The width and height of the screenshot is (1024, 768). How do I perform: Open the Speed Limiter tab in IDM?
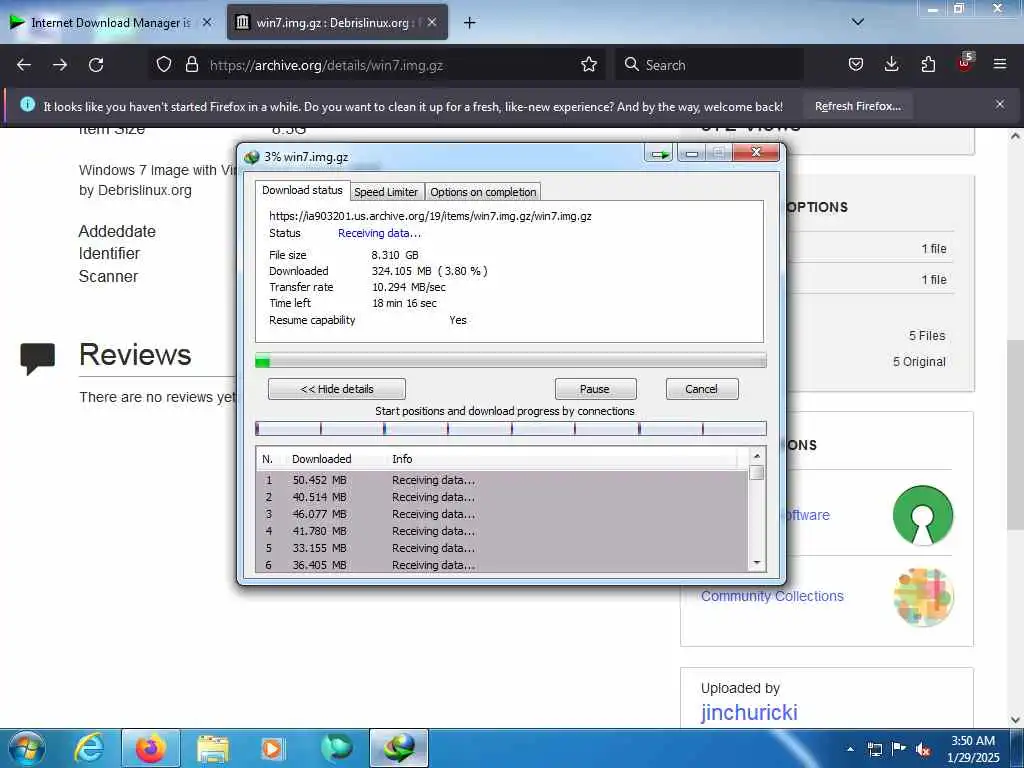386,192
